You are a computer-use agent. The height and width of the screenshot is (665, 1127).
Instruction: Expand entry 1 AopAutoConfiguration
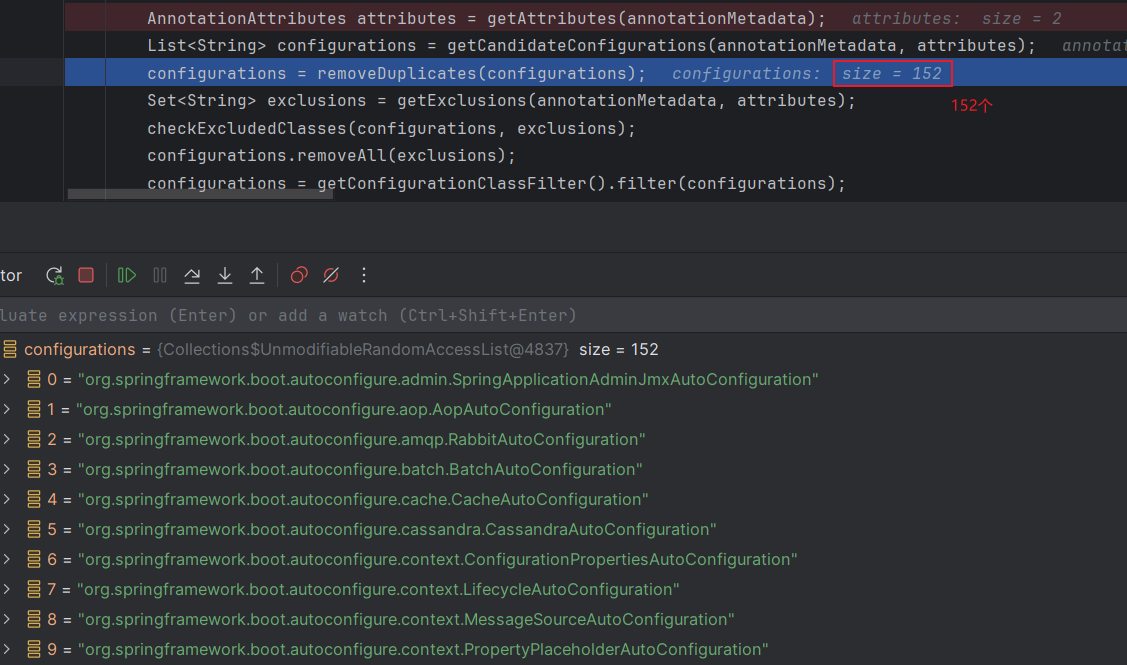coord(6,409)
